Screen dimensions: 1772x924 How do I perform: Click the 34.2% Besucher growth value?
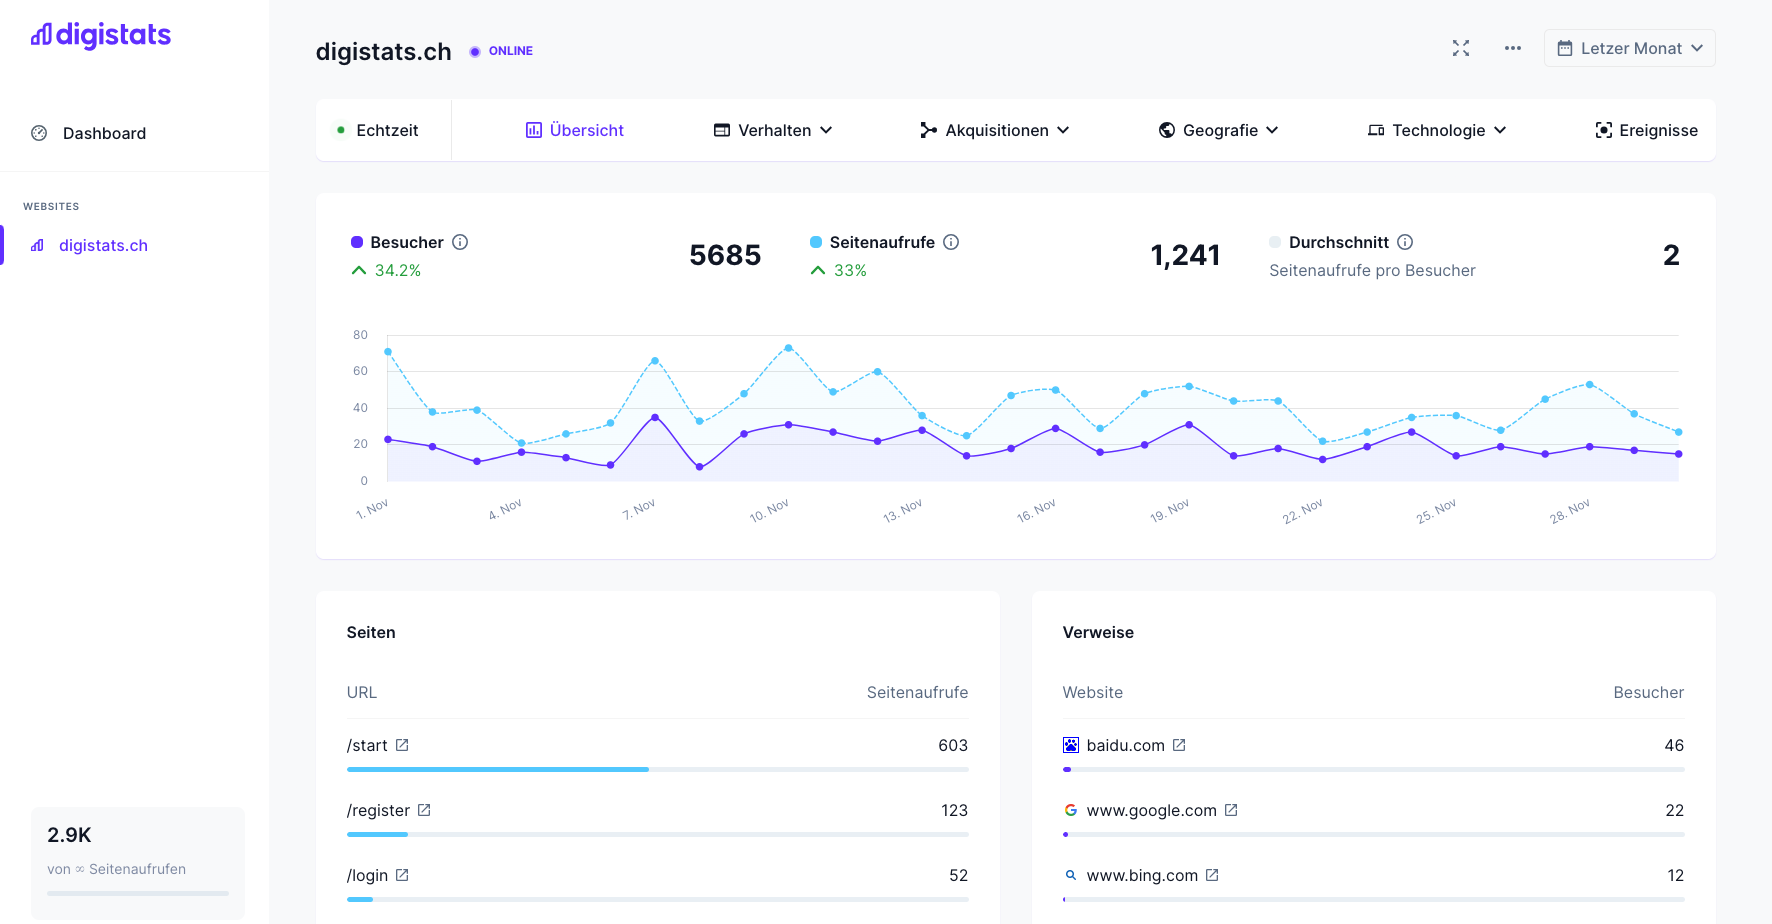pyautogui.click(x=398, y=270)
